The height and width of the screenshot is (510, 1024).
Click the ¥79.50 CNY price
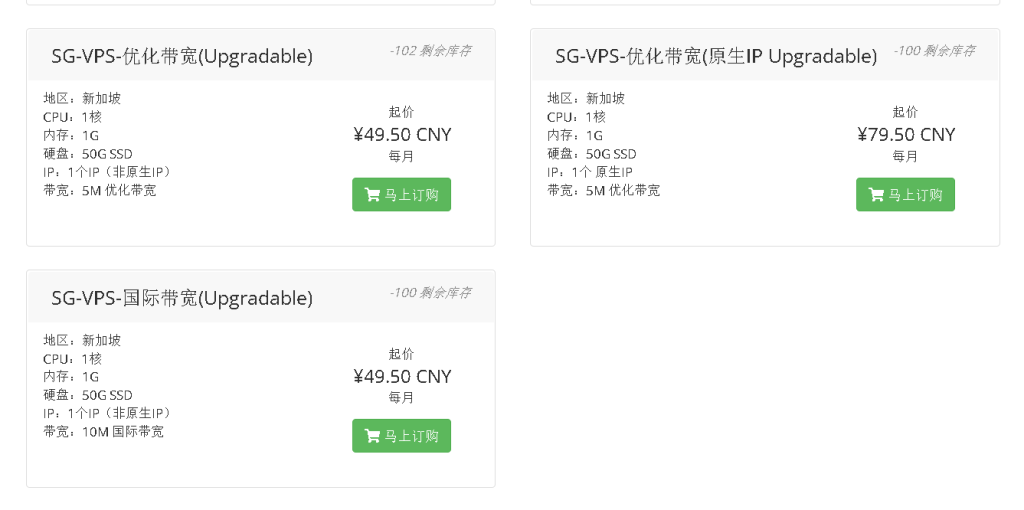906,135
